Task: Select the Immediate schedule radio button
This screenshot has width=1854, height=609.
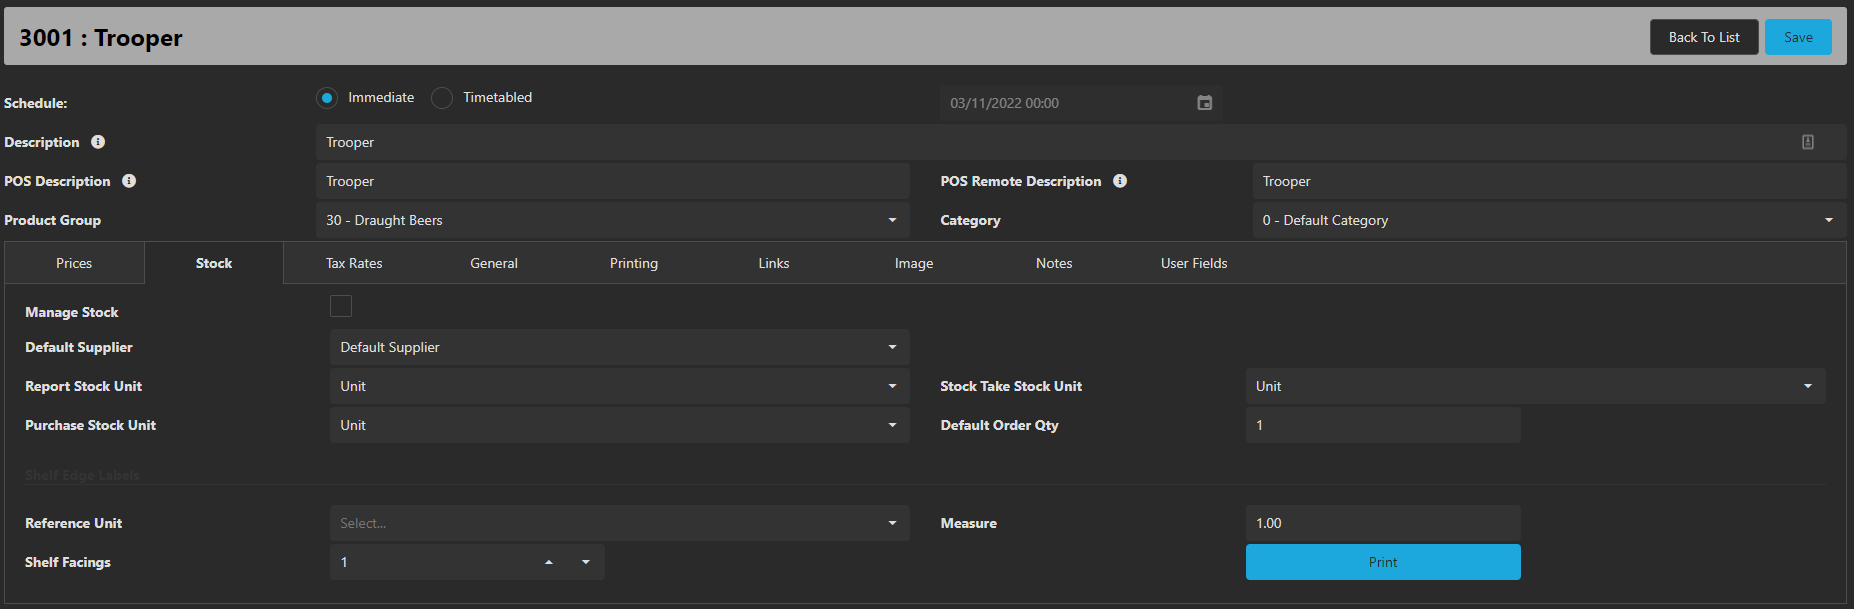Action: pyautogui.click(x=327, y=98)
